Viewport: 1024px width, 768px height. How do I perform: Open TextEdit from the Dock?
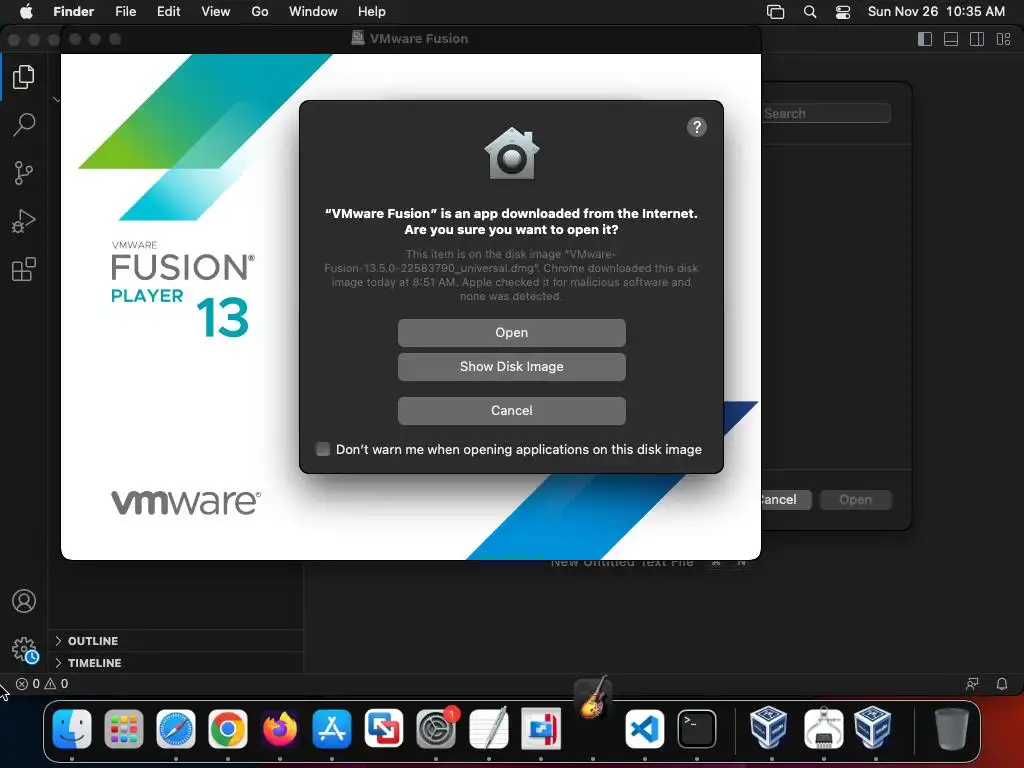coord(488,729)
